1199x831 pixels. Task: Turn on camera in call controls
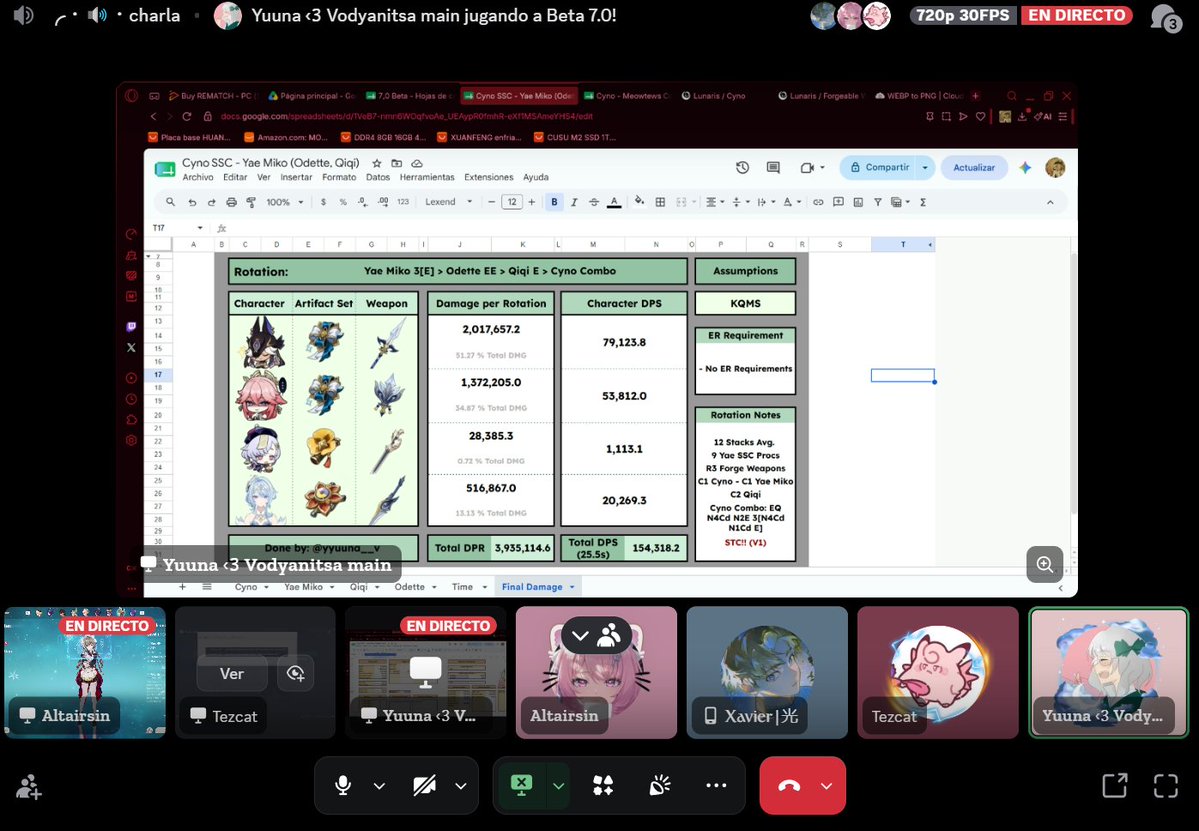click(424, 785)
